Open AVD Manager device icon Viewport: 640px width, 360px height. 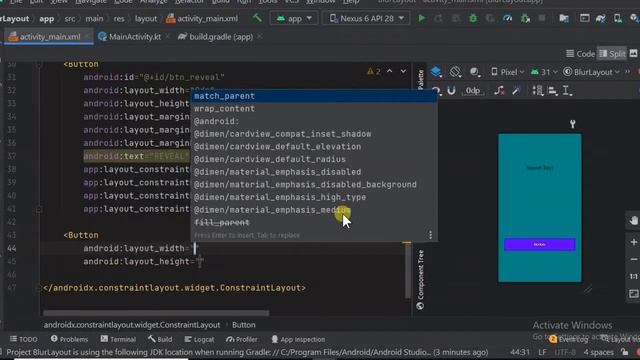(618, 18)
